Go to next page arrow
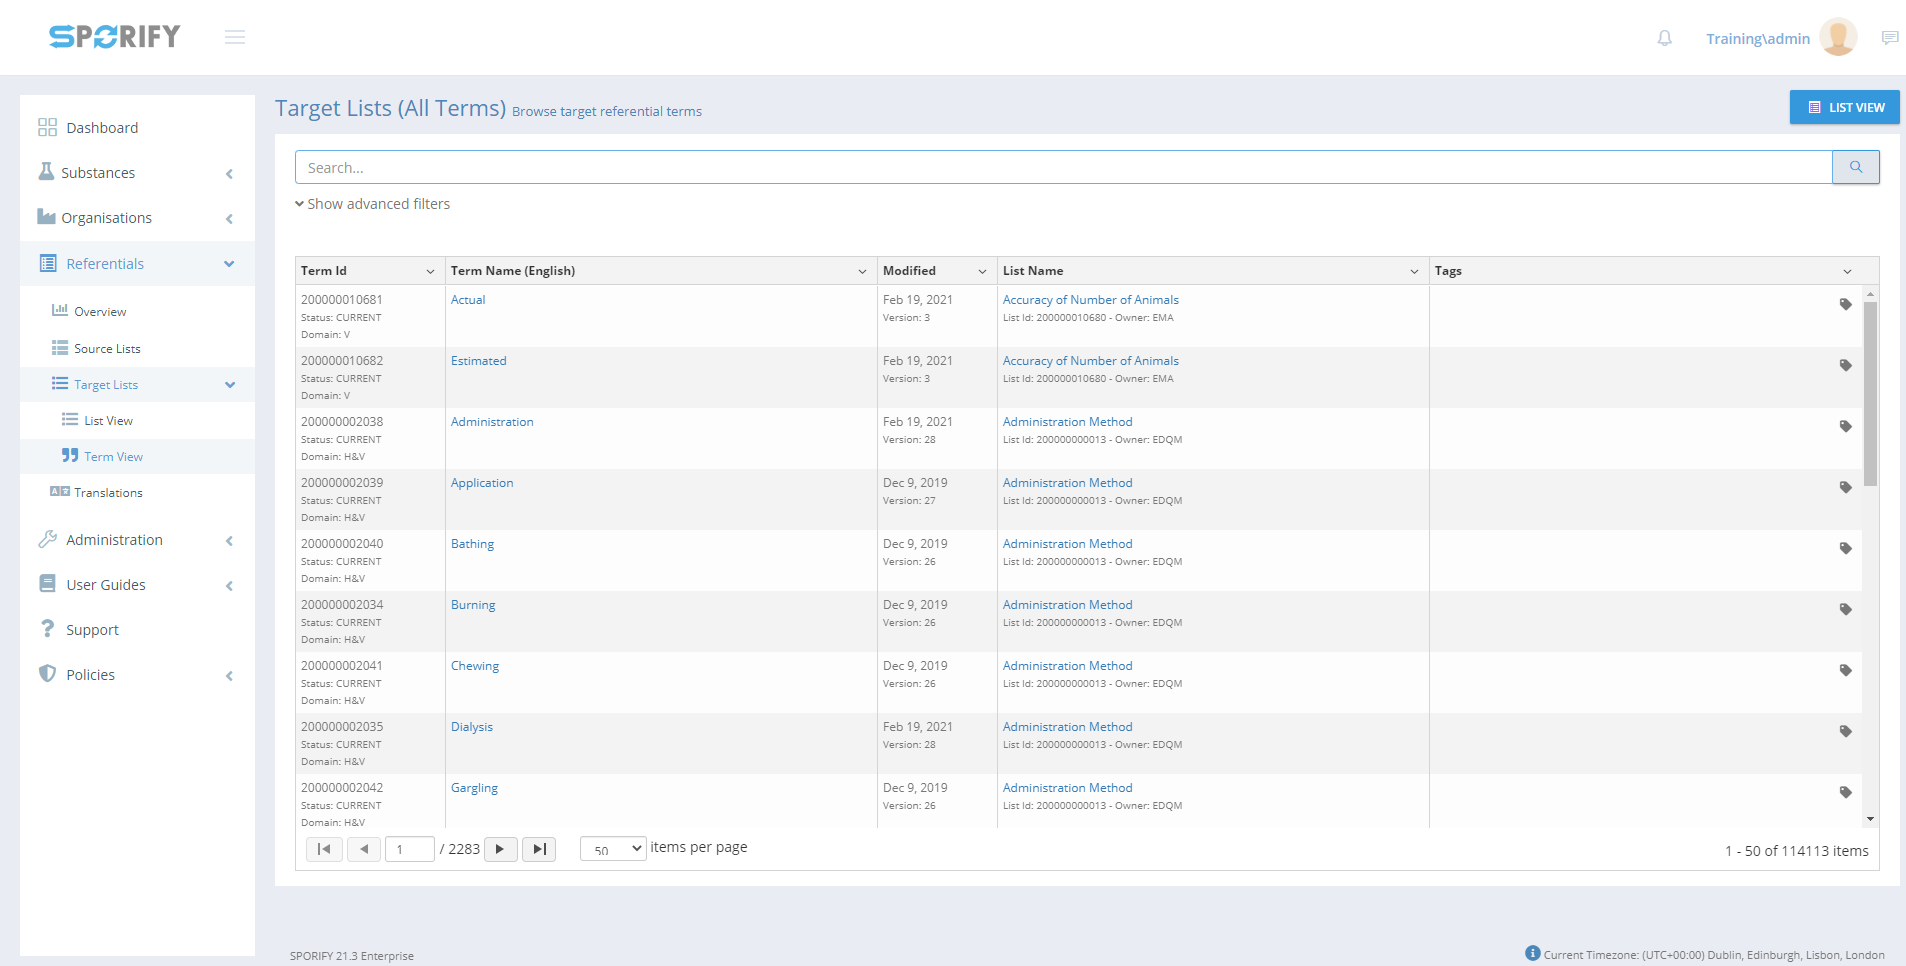Viewport: 1906px width, 966px height. (x=500, y=849)
